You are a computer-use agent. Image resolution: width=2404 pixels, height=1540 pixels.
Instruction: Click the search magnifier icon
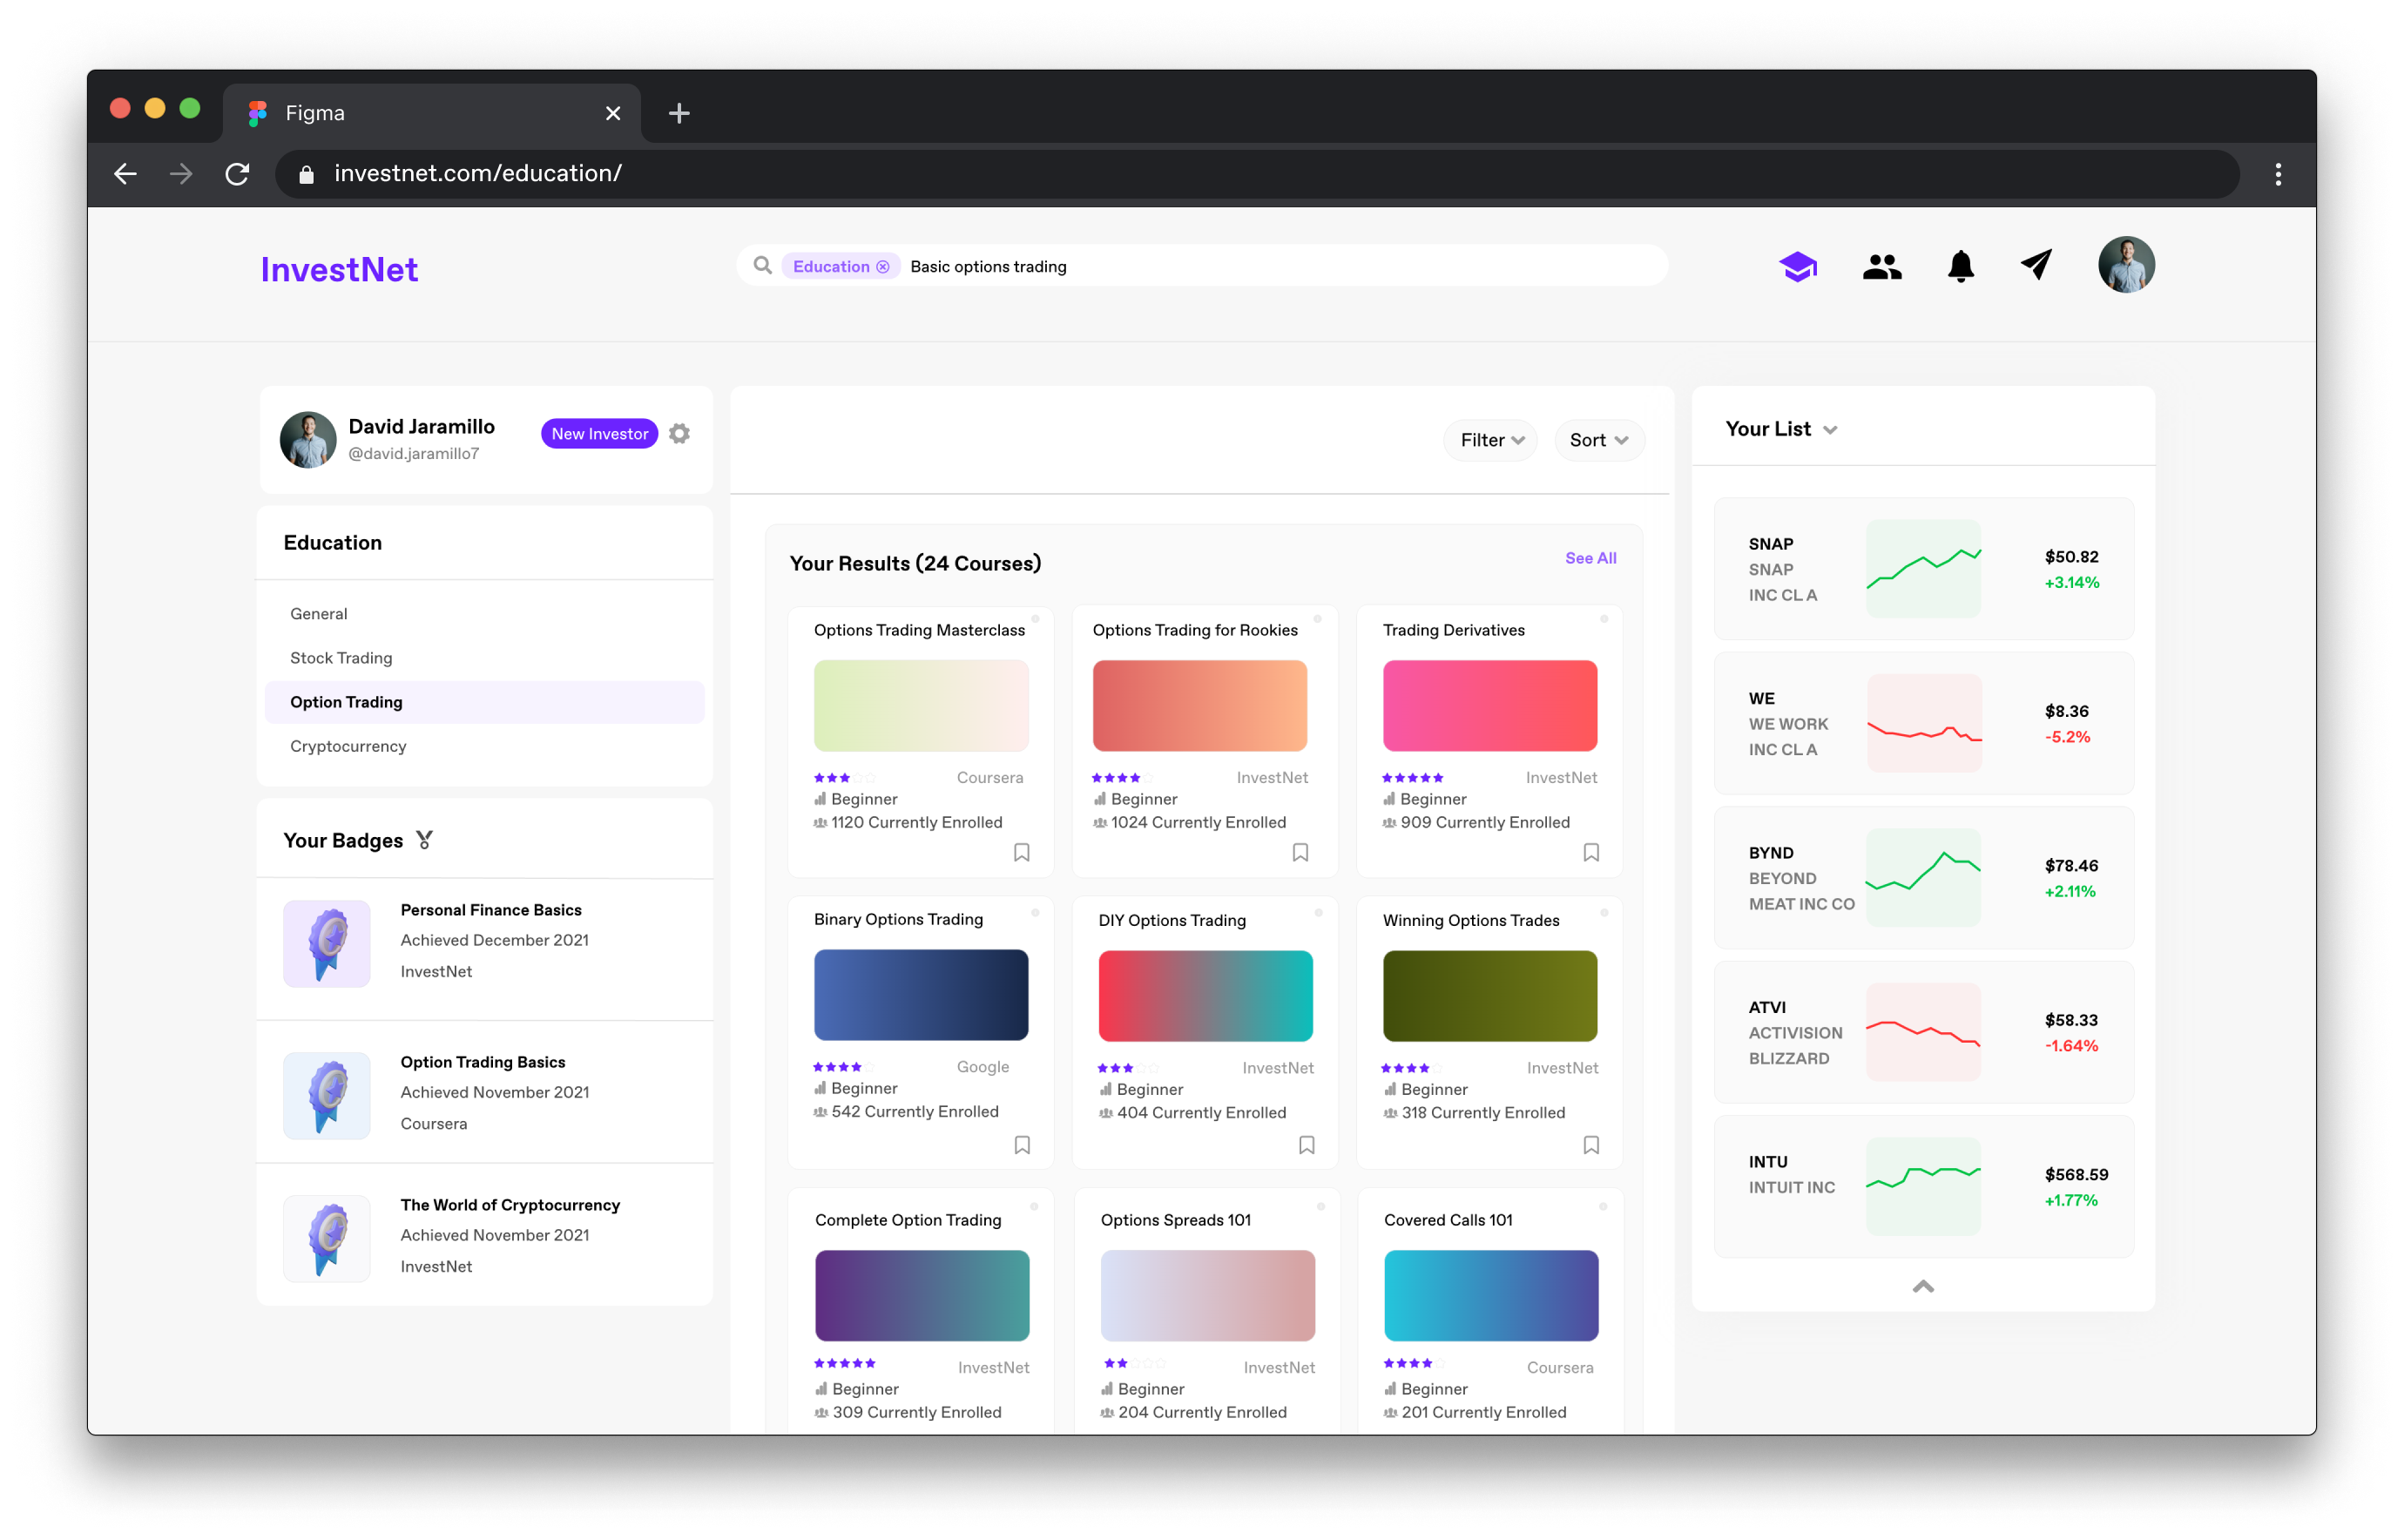pyautogui.click(x=762, y=265)
